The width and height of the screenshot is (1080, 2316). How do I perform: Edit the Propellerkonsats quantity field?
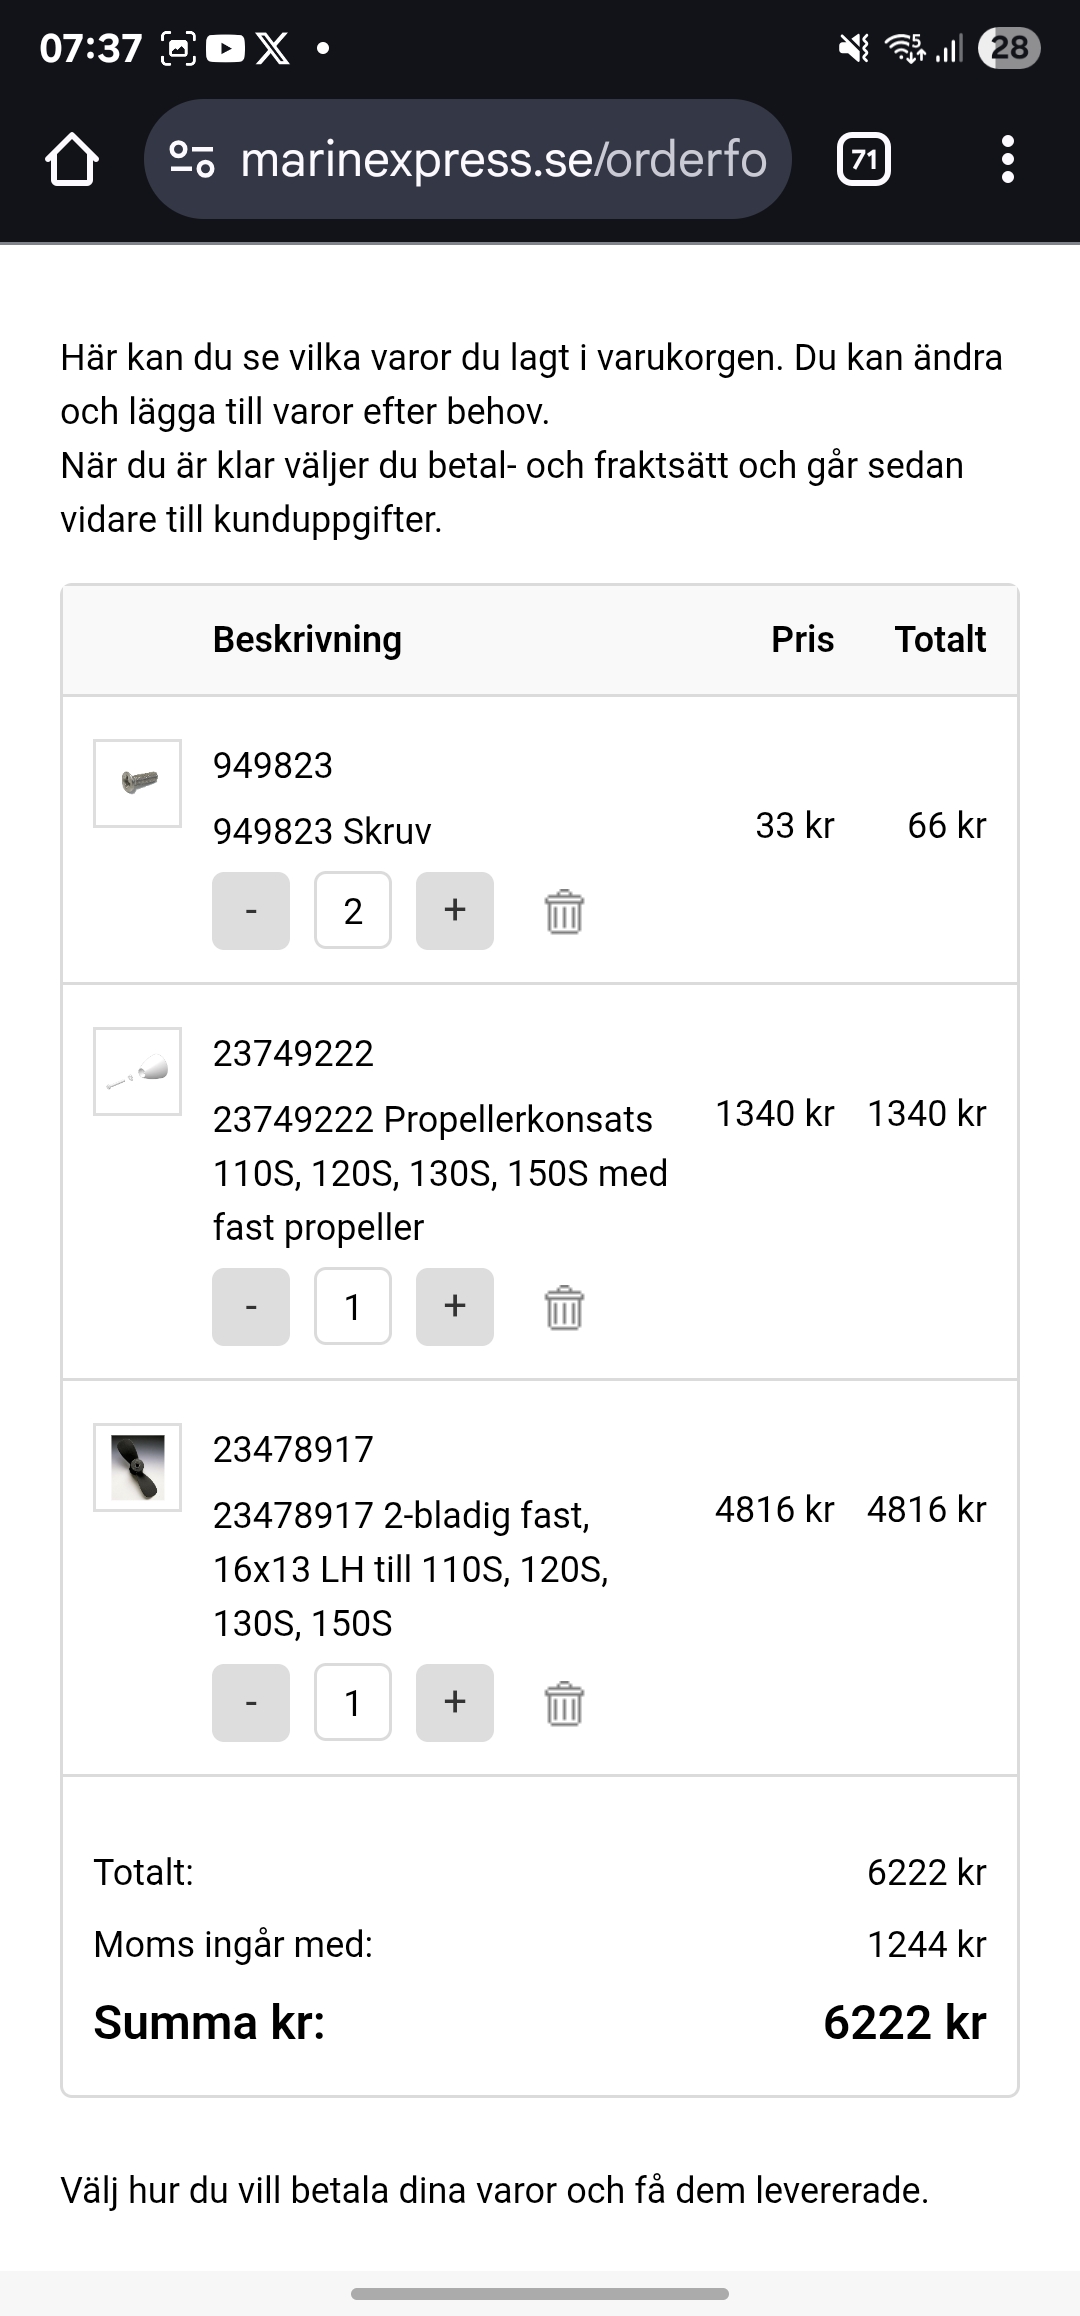pyautogui.click(x=353, y=1307)
